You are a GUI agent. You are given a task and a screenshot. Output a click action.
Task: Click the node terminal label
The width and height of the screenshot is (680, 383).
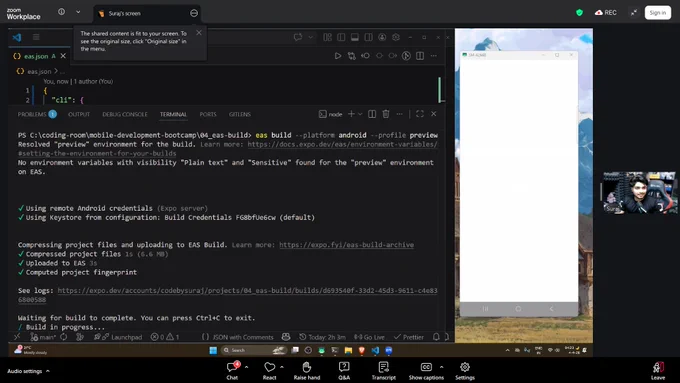330,114
